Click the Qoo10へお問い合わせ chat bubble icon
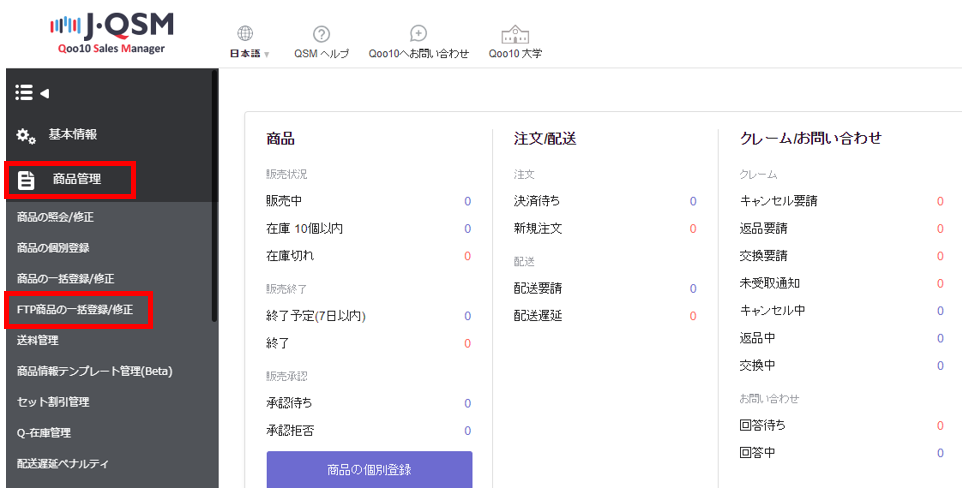 click(418, 33)
